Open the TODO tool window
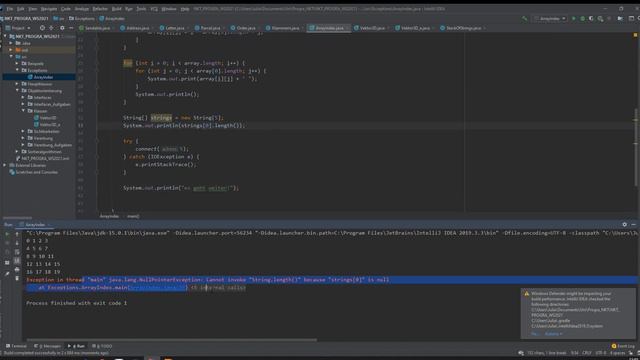 click(x=102, y=346)
